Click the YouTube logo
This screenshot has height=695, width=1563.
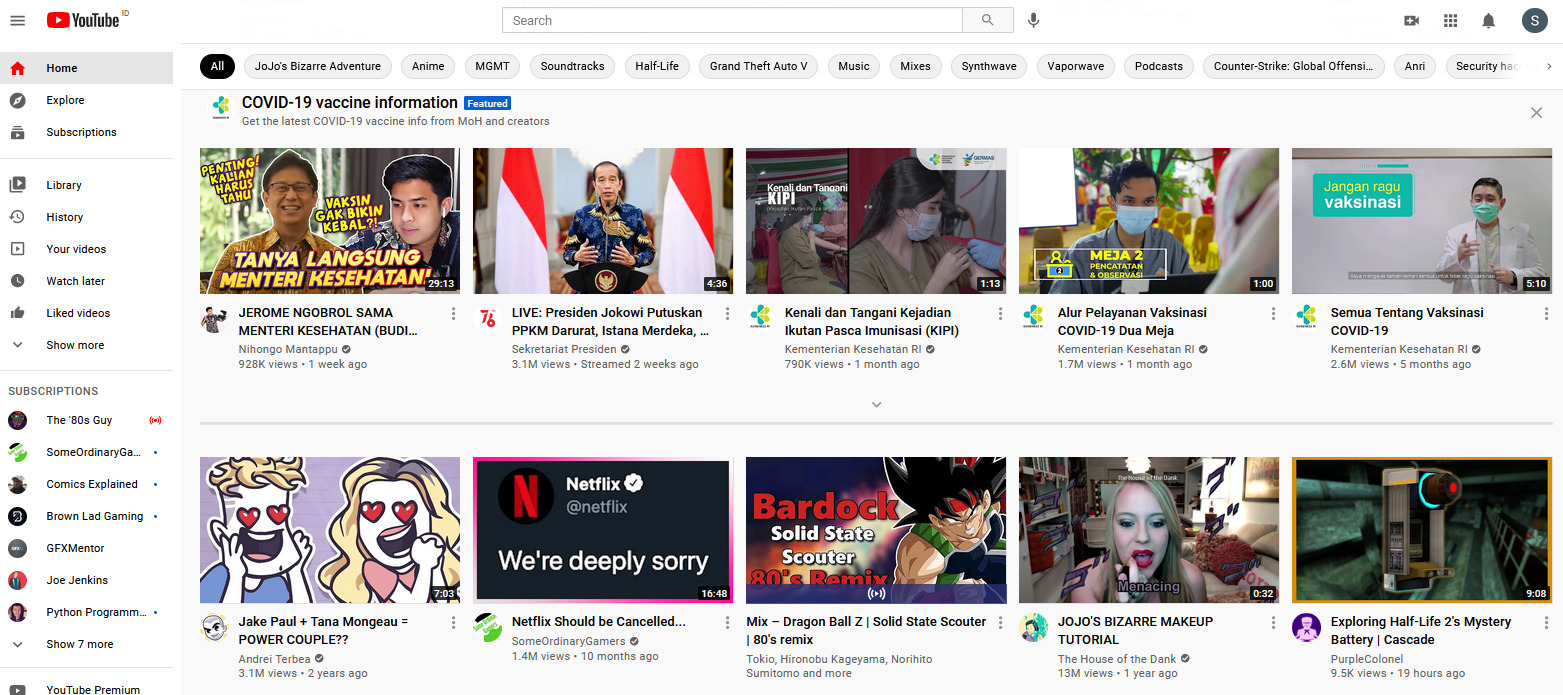(x=83, y=20)
